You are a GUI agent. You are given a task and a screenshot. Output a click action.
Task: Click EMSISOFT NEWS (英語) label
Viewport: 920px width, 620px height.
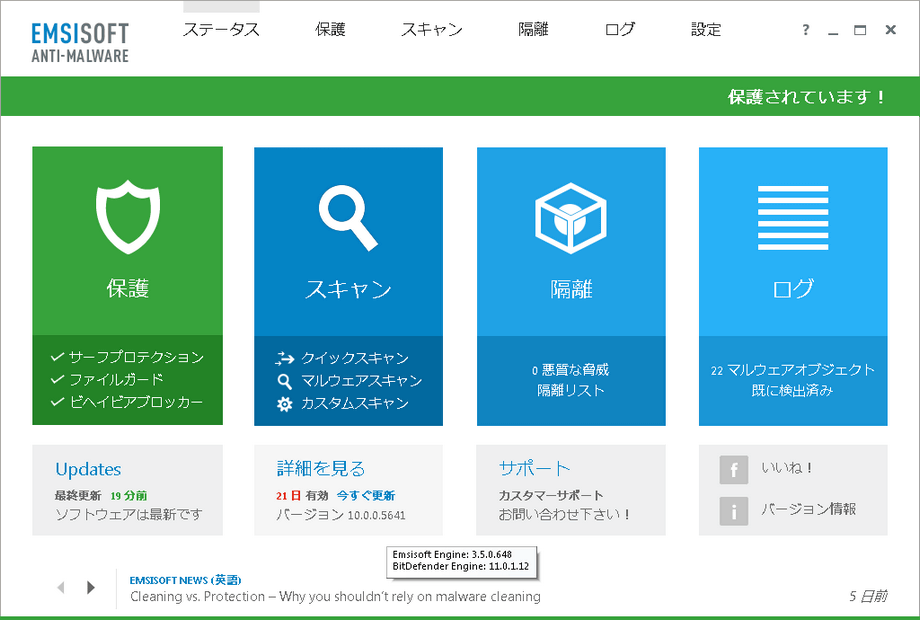[x=185, y=580]
